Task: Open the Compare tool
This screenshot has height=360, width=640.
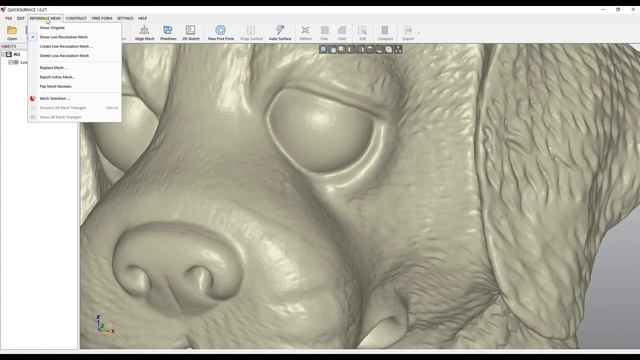Action: 385,33
